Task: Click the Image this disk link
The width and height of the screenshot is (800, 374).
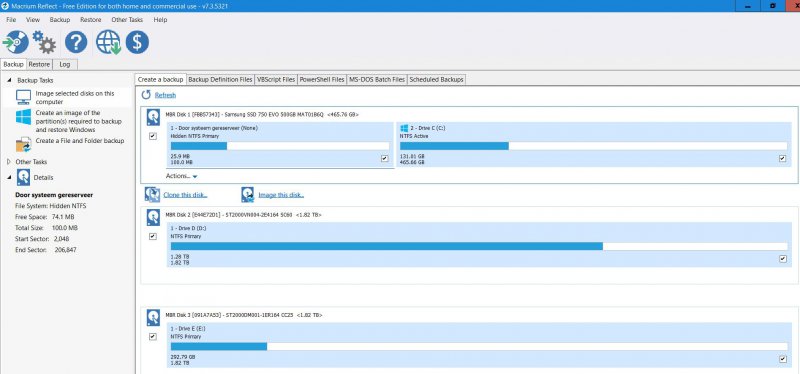Action: tap(281, 195)
